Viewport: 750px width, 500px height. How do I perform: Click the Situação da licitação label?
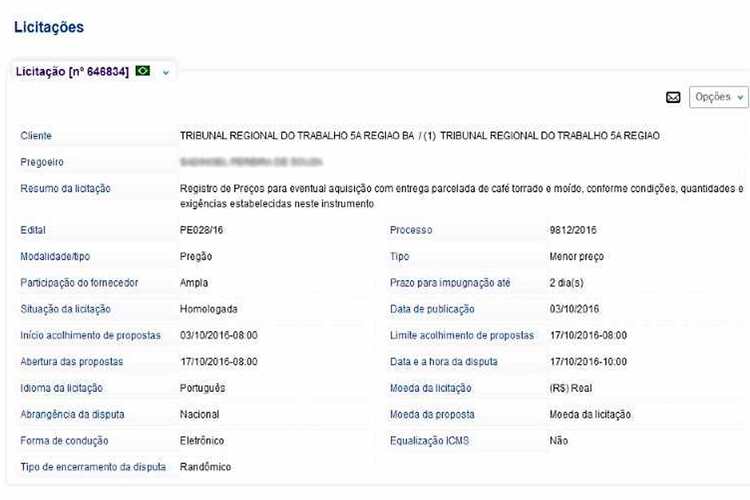(x=65, y=309)
